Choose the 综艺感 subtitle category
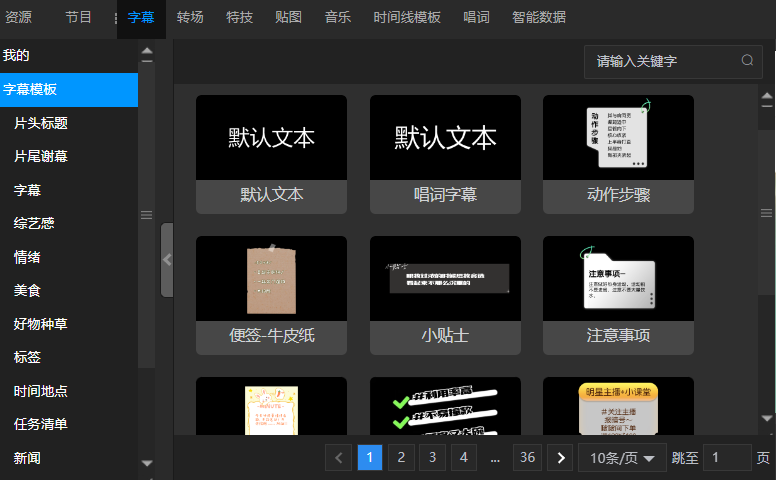This screenshot has height=480, width=776. tap(34, 223)
